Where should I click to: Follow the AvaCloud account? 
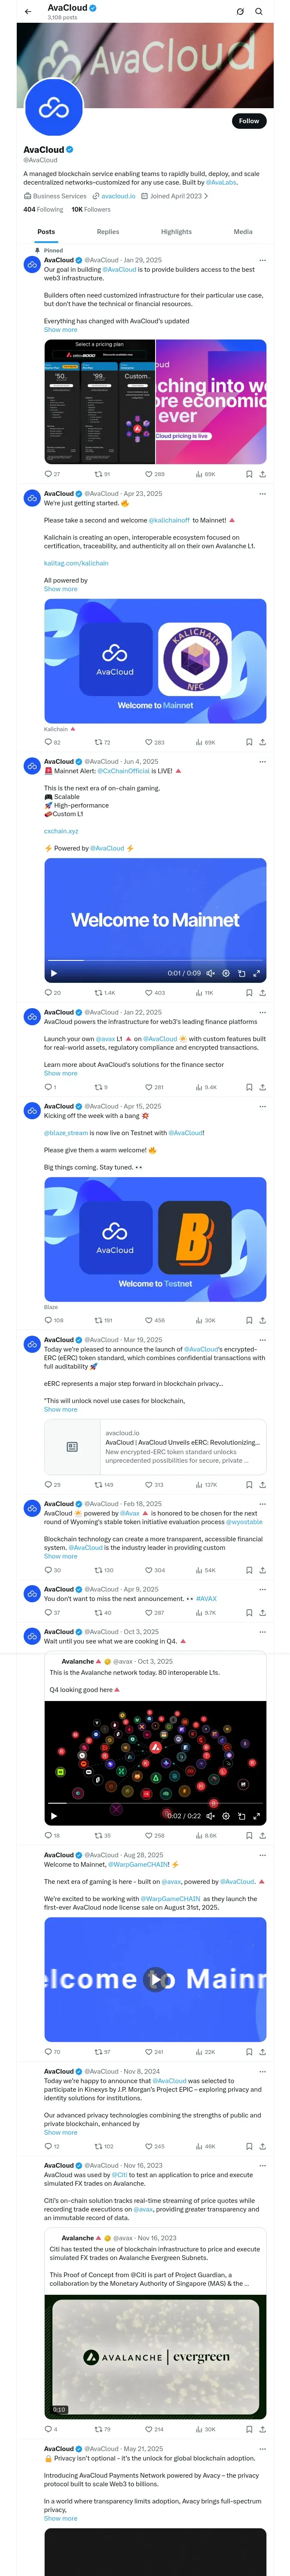pos(248,121)
